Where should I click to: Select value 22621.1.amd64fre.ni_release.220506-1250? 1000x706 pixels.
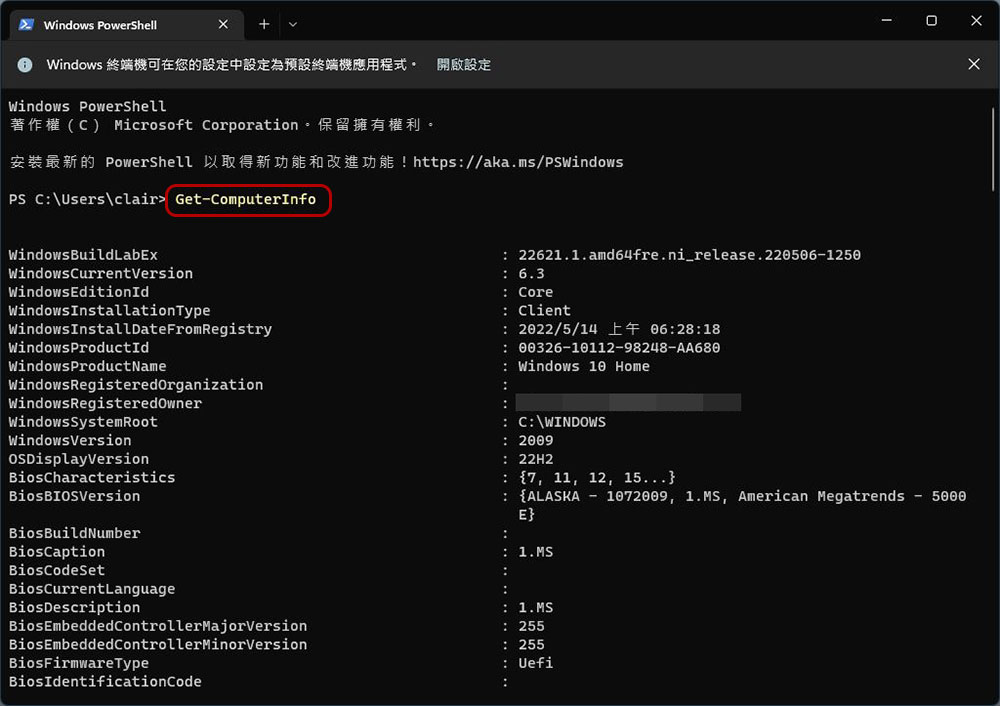tap(689, 255)
